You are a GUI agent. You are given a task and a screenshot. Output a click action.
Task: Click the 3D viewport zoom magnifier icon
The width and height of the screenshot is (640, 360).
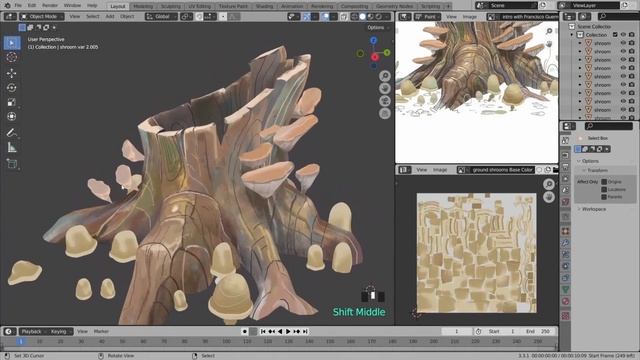pyautogui.click(x=384, y=76)
